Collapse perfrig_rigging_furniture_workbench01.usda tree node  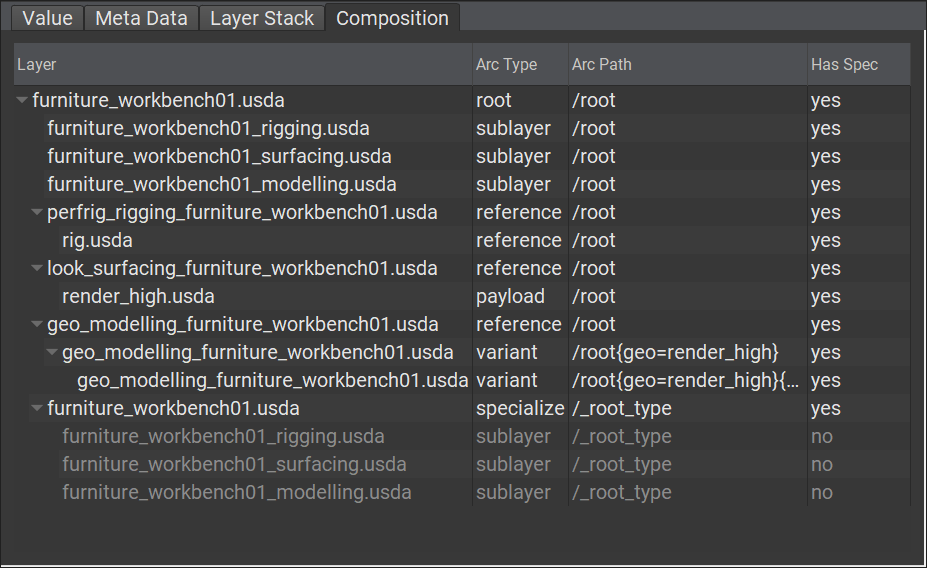(37, 212)
